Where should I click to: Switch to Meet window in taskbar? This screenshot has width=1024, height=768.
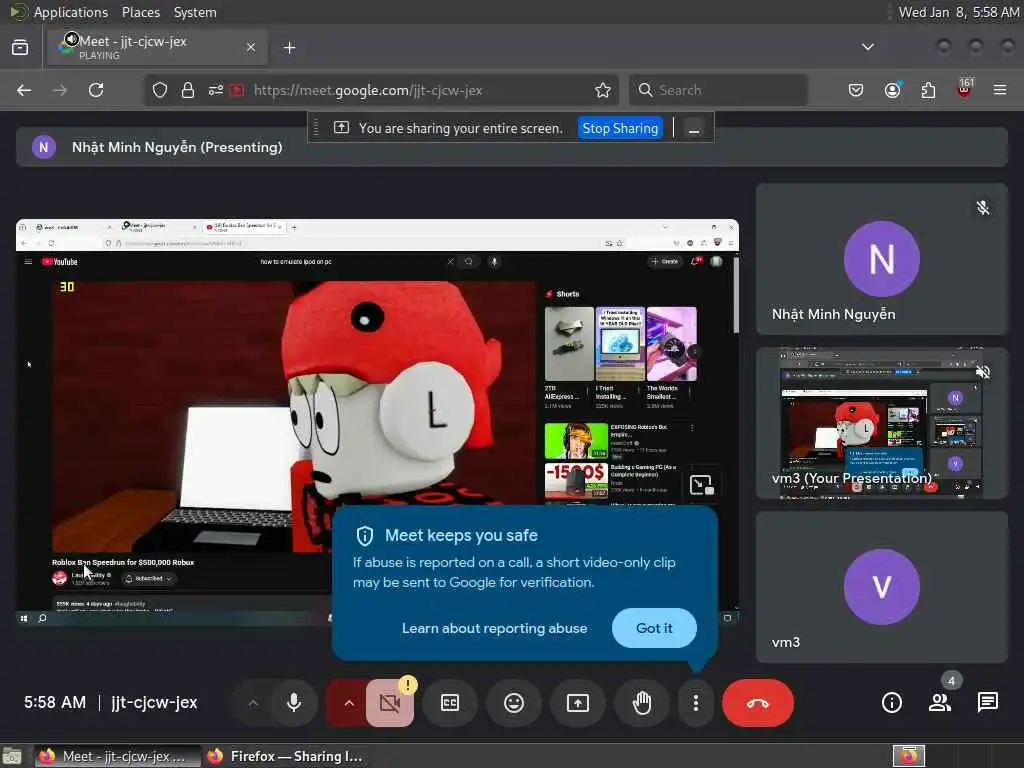(x=118, y=756)
